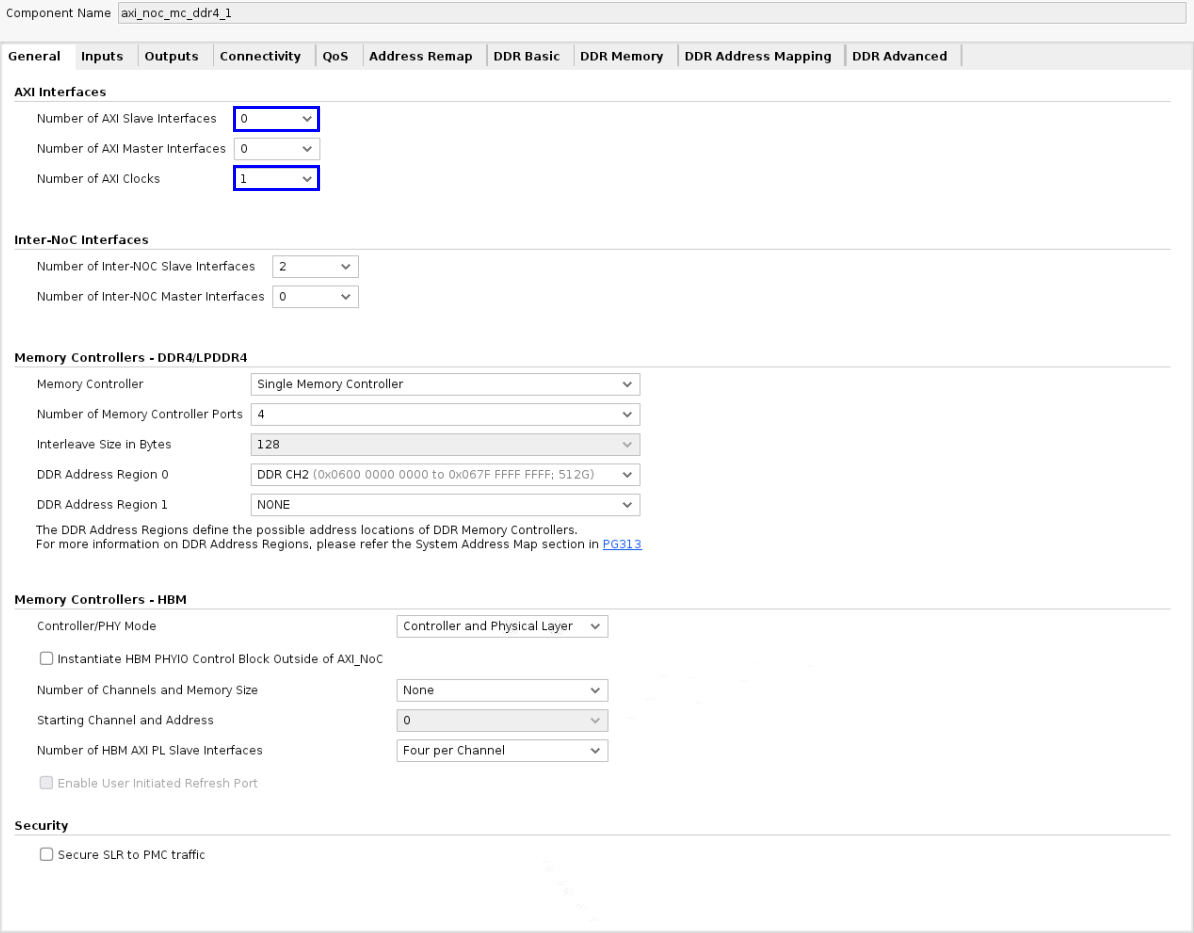Open the PG313 documentation link
This screenshot has height=933, width=1194.
pyautogui.click(x=621, y=545)
